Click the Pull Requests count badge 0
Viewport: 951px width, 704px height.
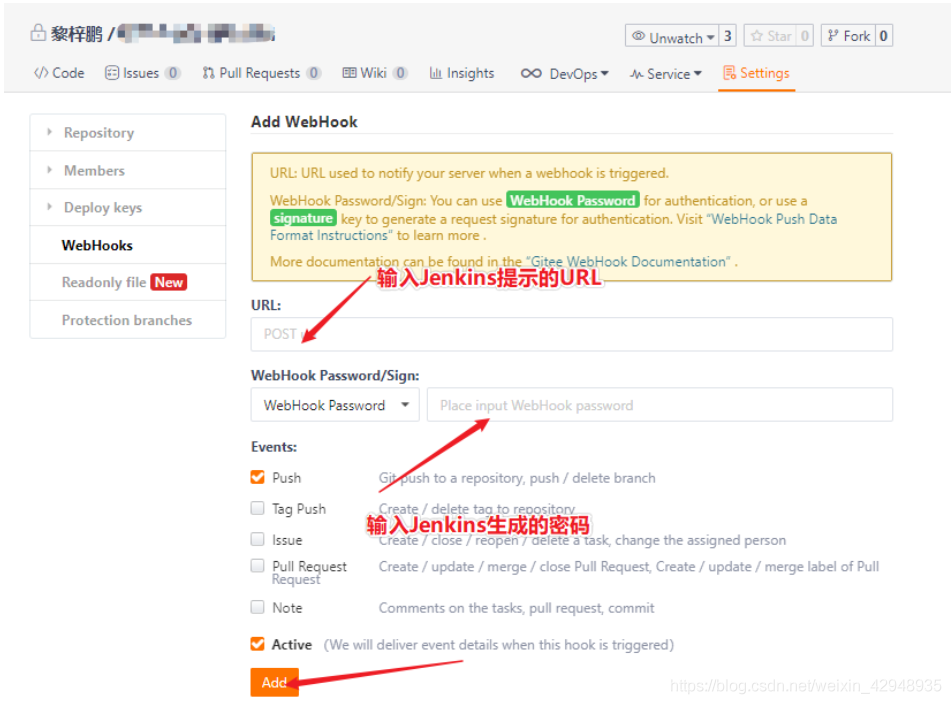[x=313, y=73]
